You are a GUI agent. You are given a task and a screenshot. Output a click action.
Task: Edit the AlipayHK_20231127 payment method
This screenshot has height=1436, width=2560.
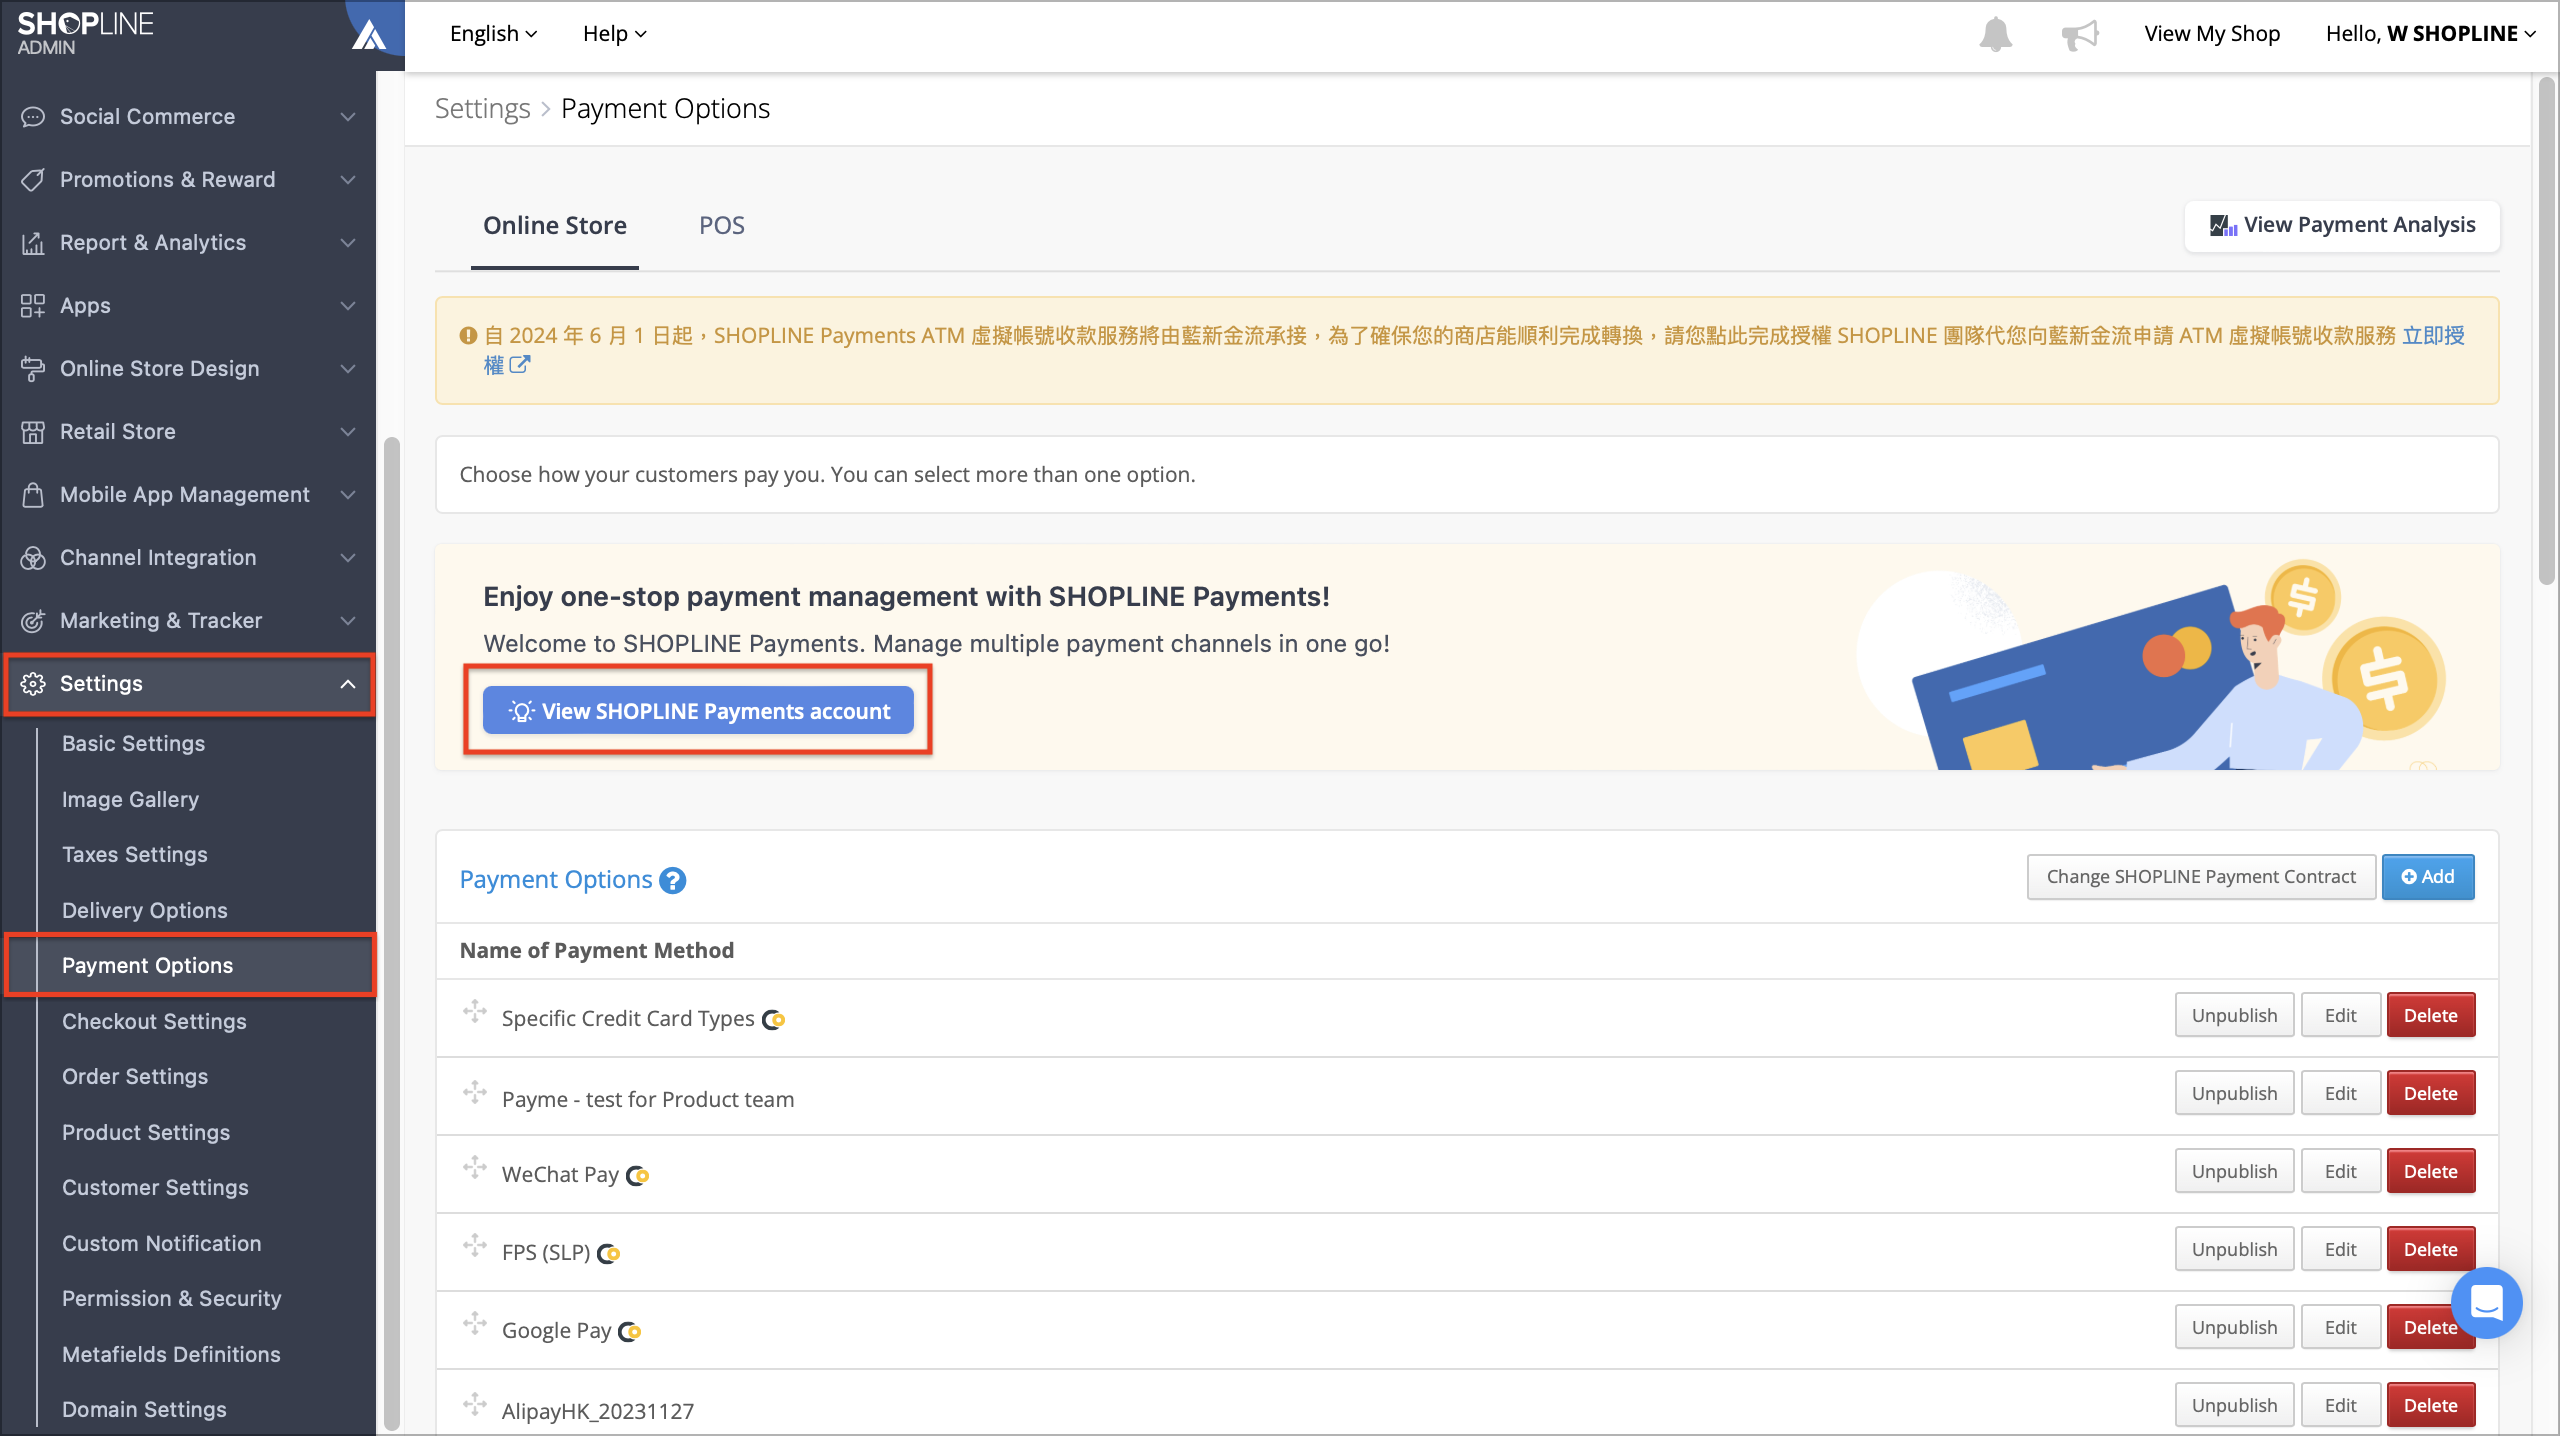(2340, 1406)
